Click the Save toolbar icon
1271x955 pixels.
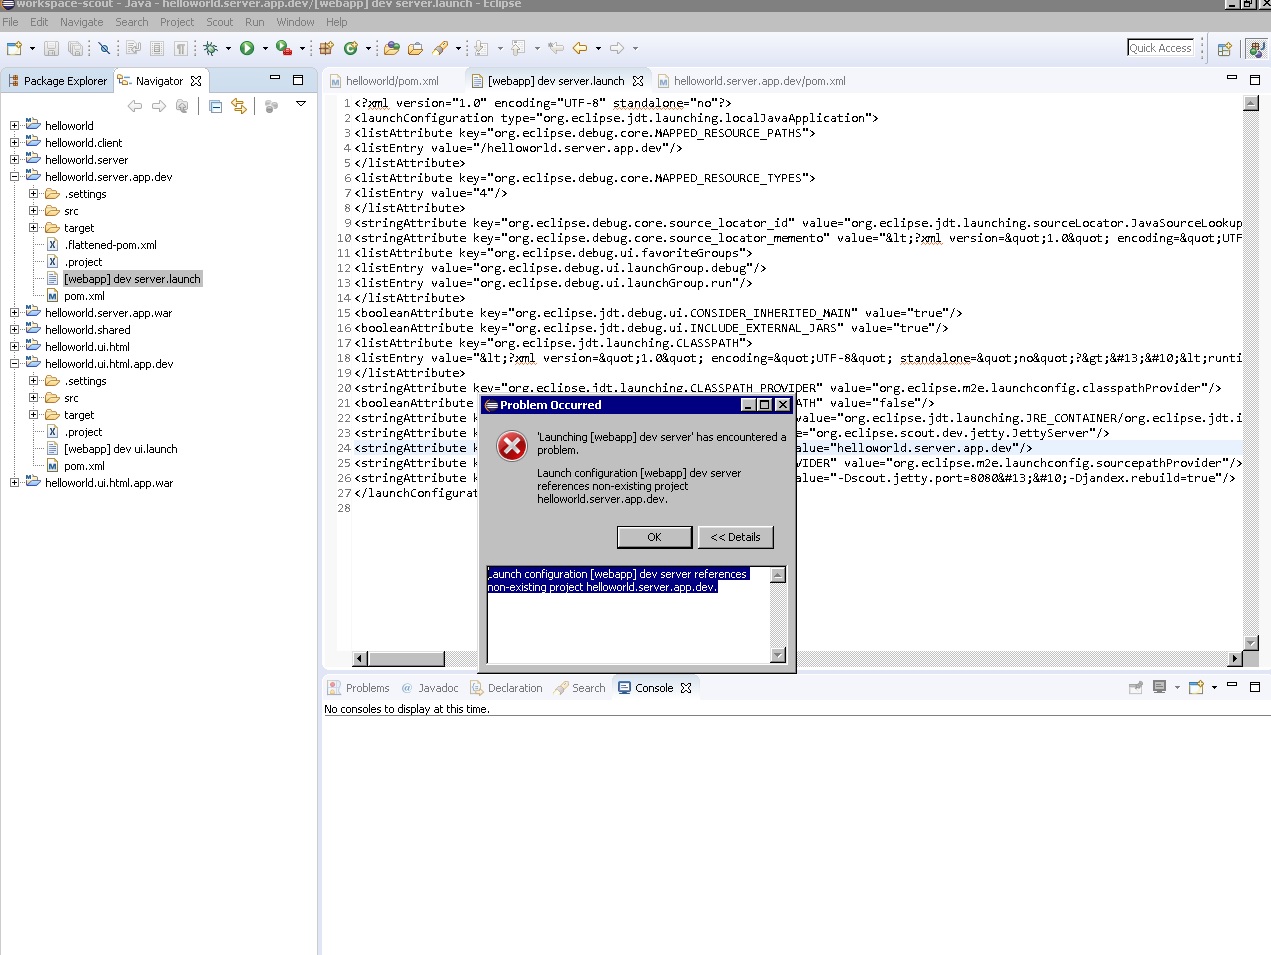click(x=51, y=48)
